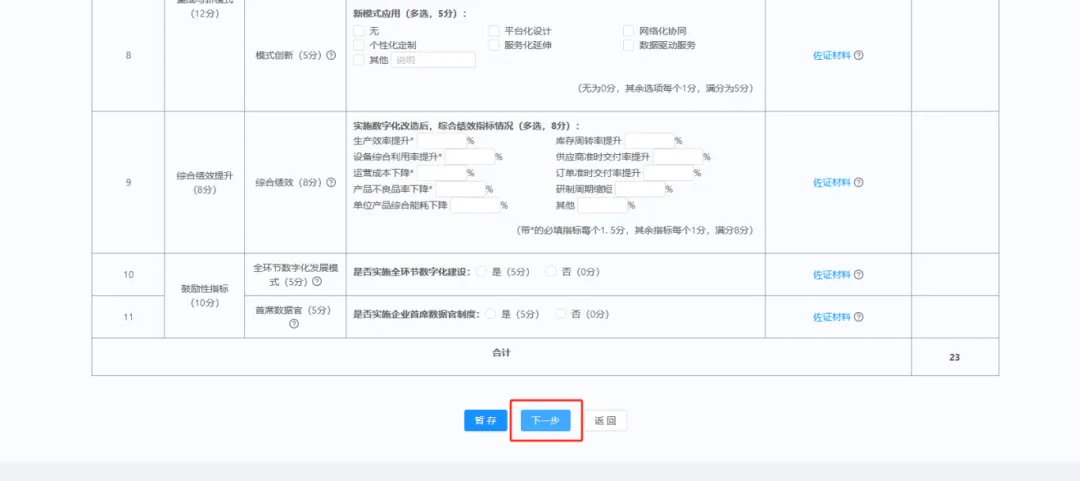Click the 说明 text box beside 其他
Image resolution: width=1080 pixels, height=481 pixels.
433,60
